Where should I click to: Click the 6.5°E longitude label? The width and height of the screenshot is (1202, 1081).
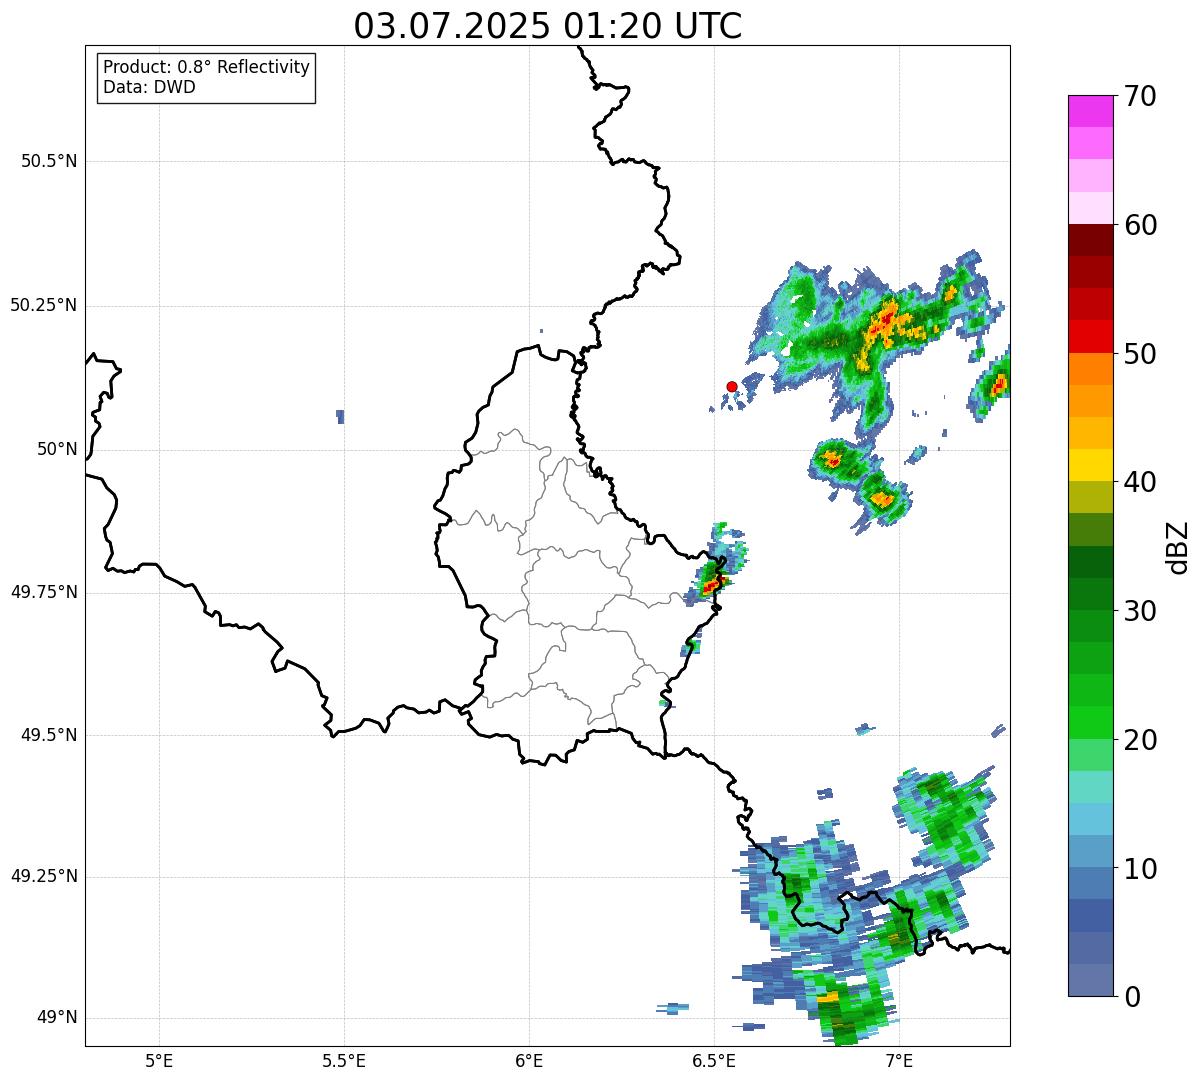[714, 1060]
